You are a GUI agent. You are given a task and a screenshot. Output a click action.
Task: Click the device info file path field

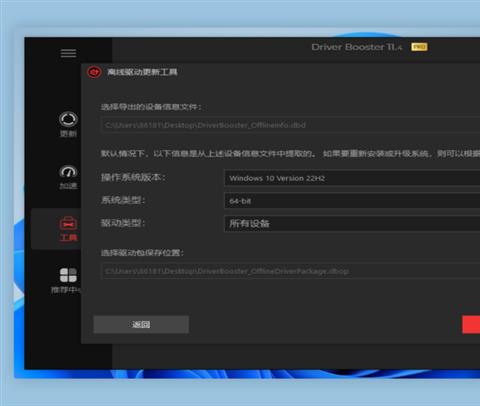click(290, 125)
